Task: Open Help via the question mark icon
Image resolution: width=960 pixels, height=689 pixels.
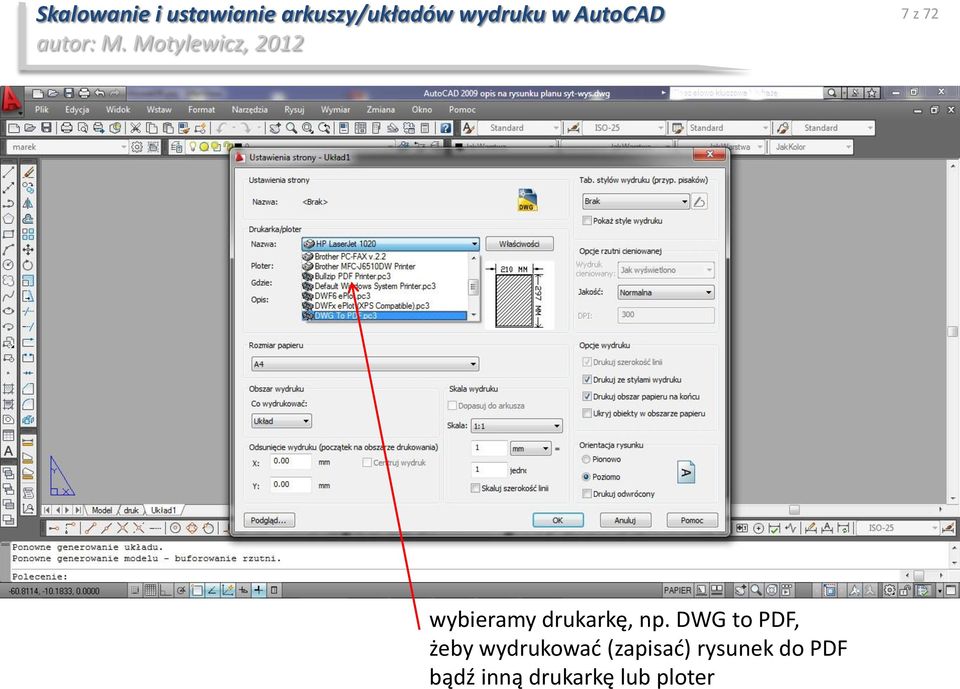Action: [x=446, y=128]
